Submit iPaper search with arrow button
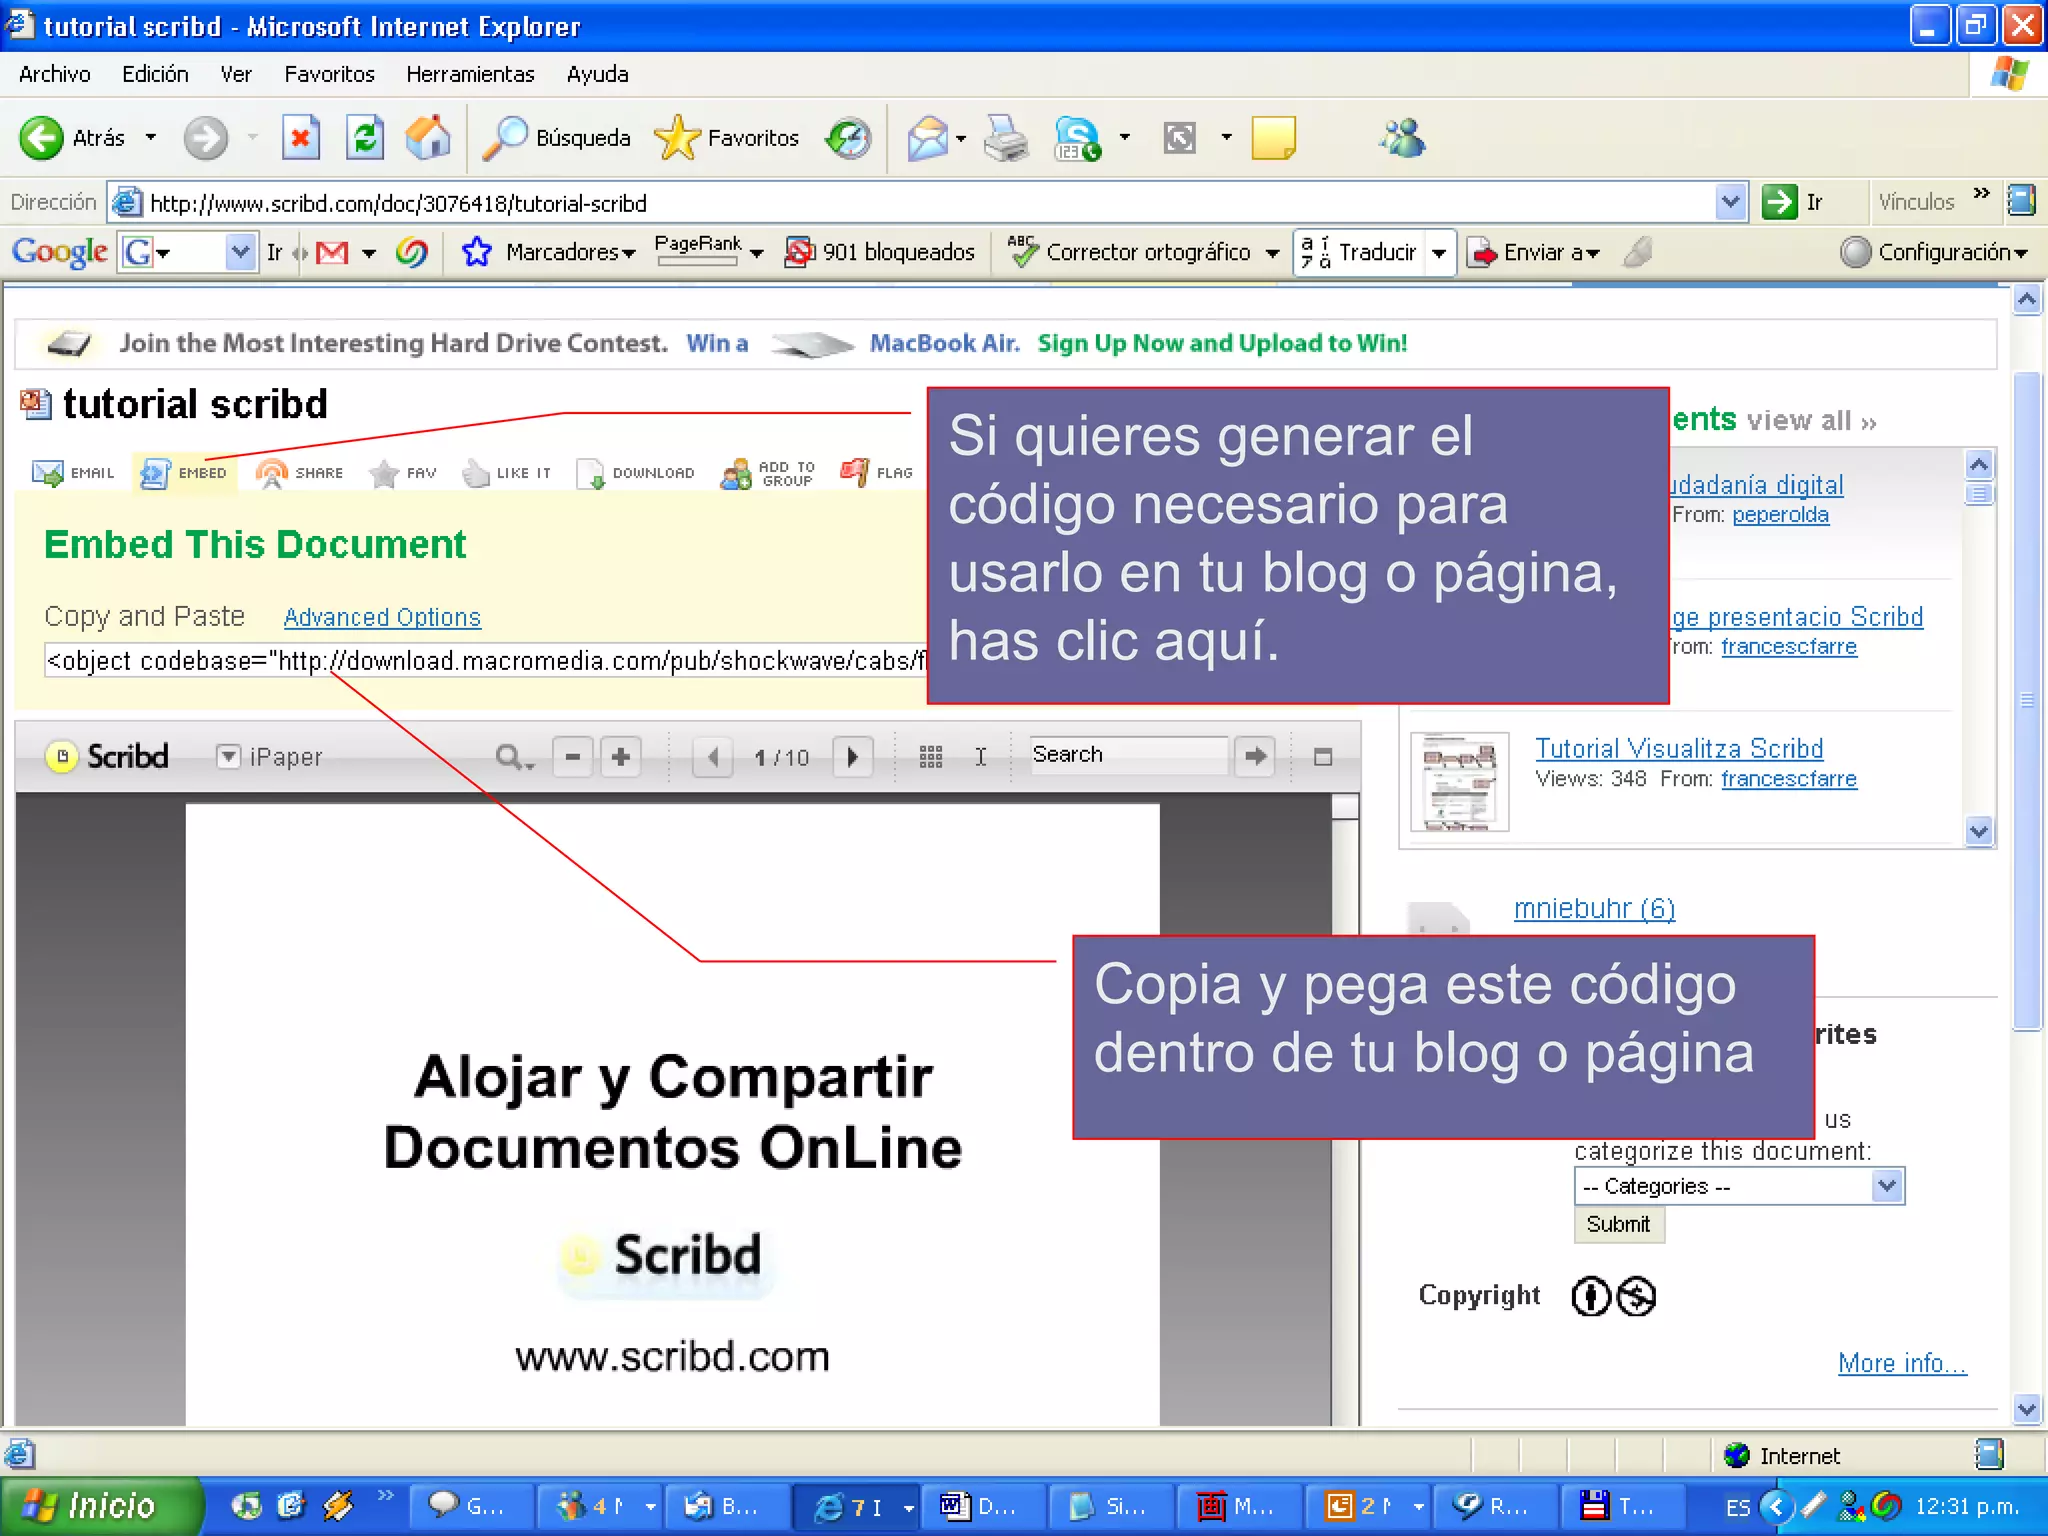 (1255, 756)
